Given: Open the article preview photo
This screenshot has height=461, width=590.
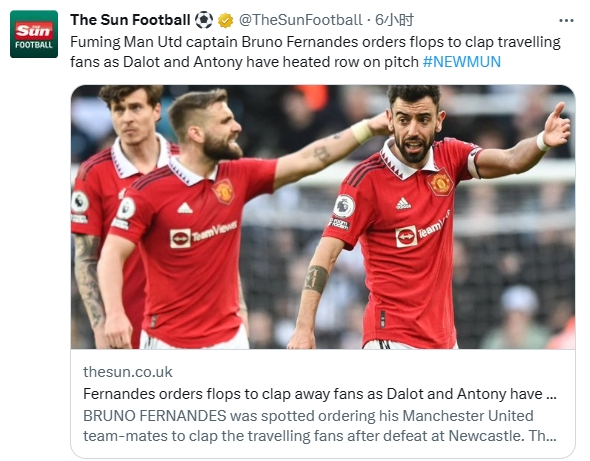Looking at the screenshot, I should [x=323, y=217].
